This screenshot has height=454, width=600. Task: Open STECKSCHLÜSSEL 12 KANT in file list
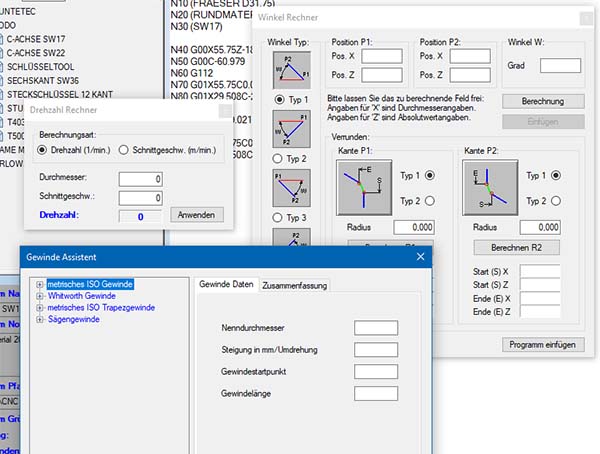click(60, 94)
